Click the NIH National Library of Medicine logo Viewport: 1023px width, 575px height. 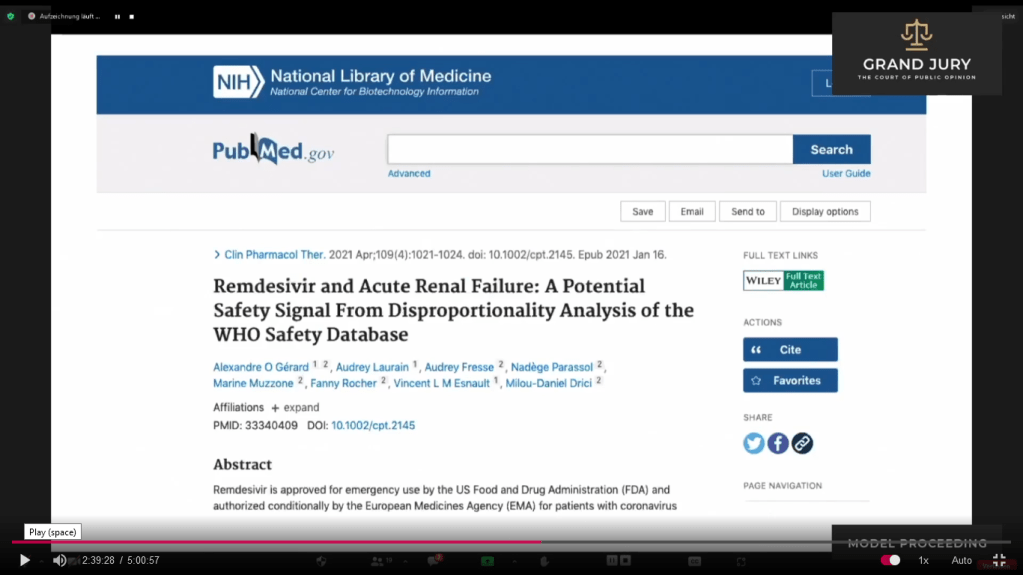[x=352, y=82]
